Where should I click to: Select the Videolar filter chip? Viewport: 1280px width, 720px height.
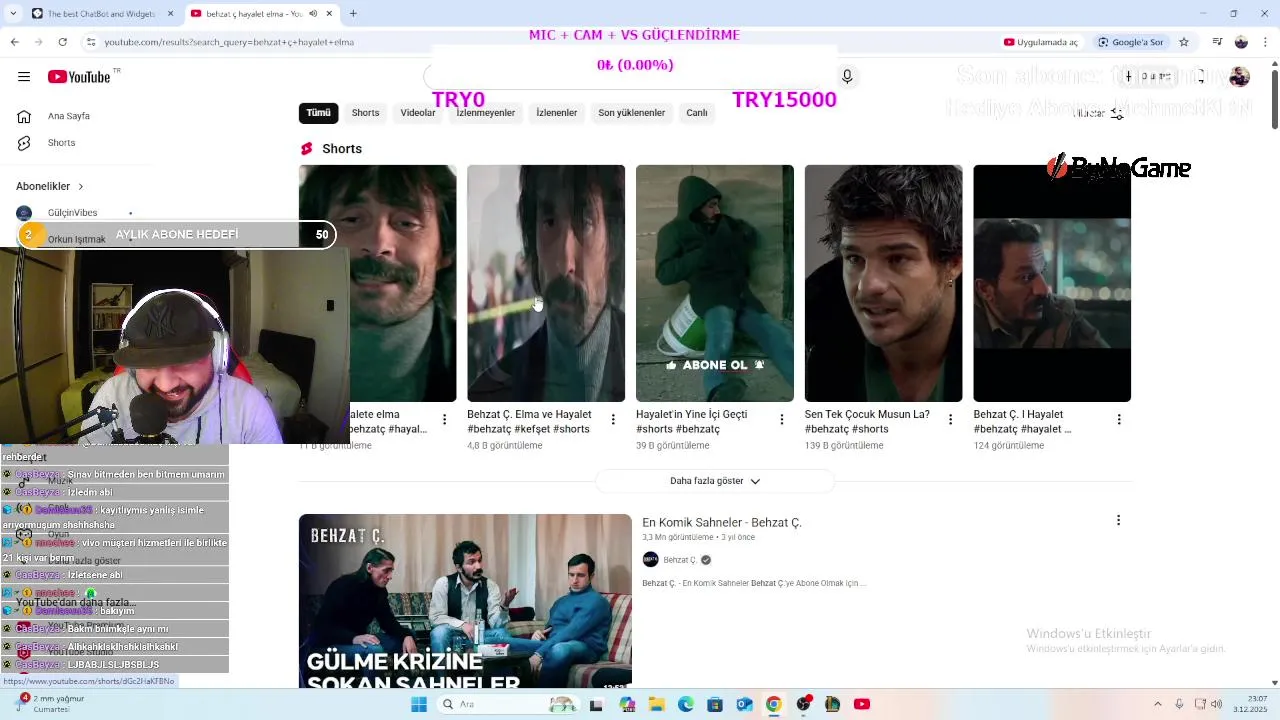(418, 113)
